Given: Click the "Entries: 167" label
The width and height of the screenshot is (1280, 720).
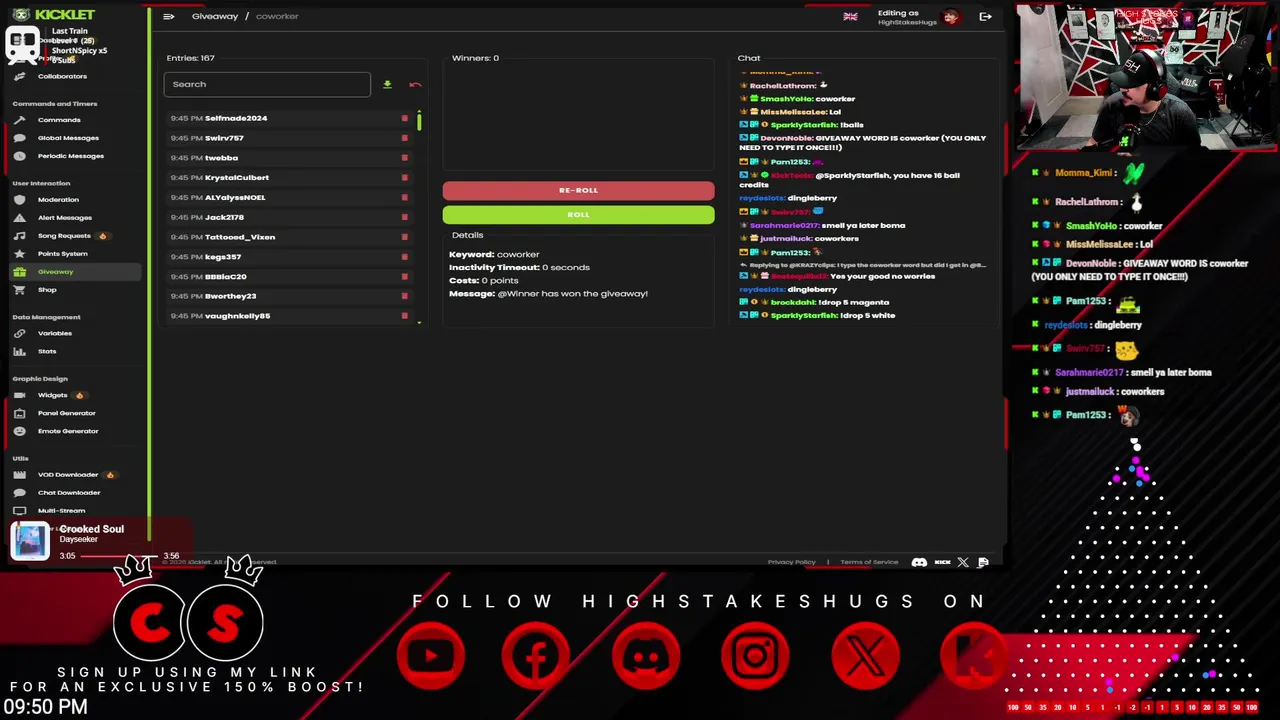Looking at the screenshot, I should (x=190, y=58).
